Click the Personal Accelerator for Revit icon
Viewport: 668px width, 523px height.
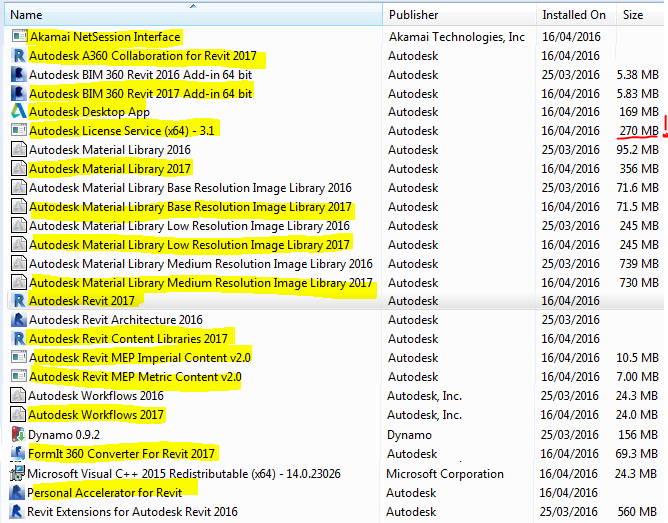(17, 492)
